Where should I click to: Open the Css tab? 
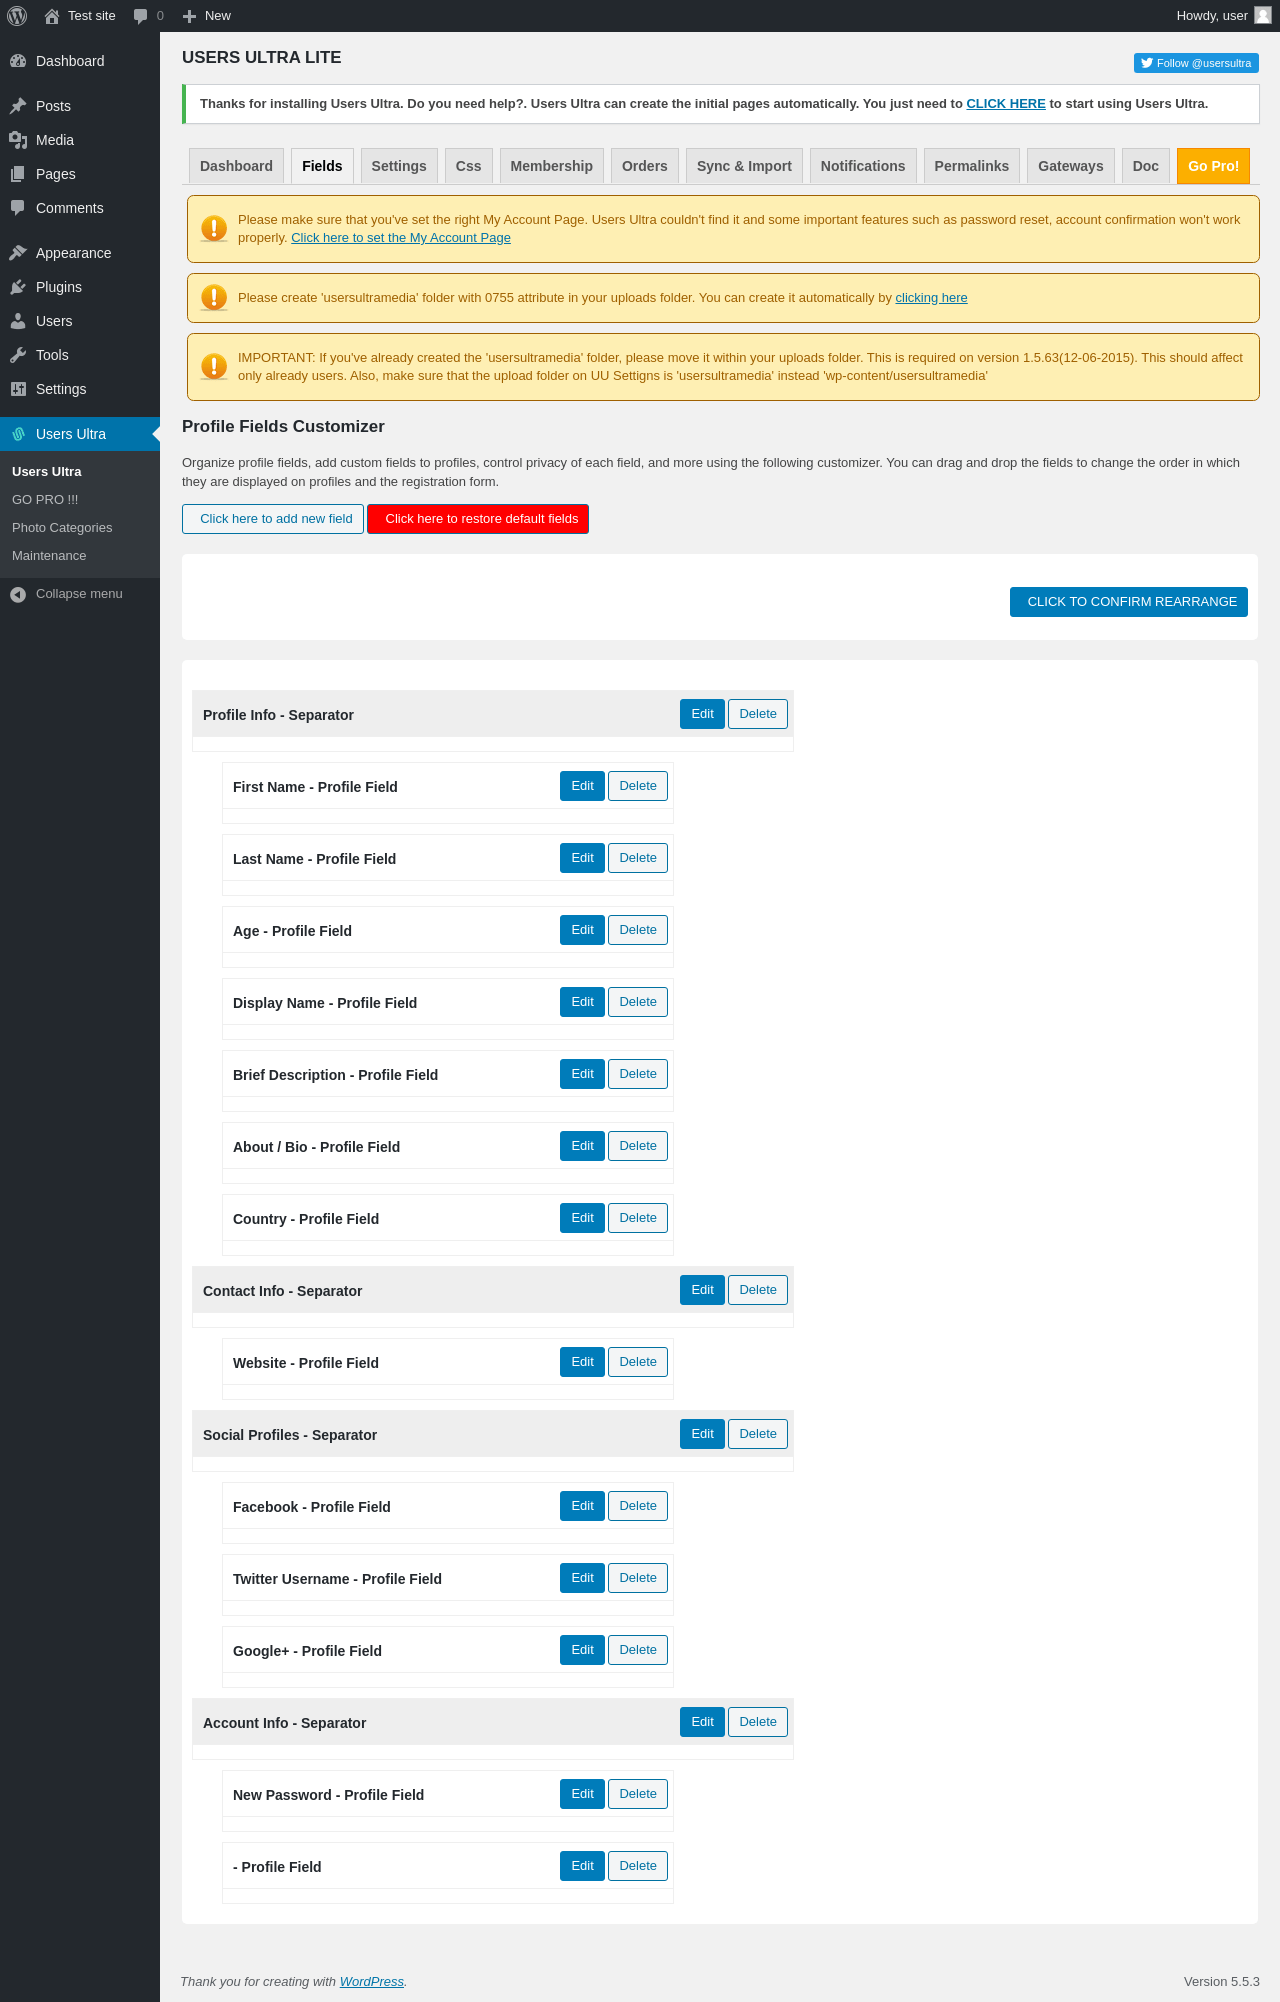click(x=468, y=166)
